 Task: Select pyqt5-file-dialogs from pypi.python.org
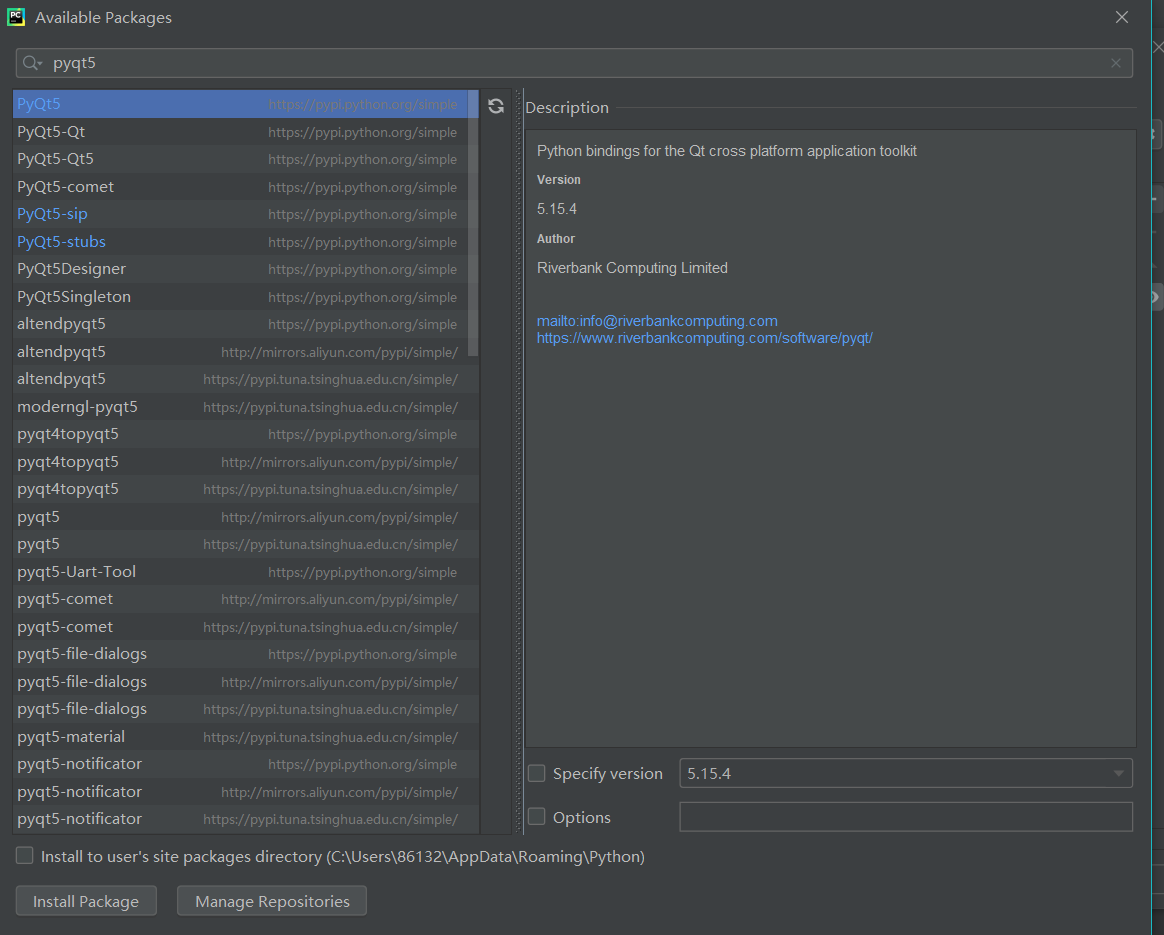[x=246, y=654]
